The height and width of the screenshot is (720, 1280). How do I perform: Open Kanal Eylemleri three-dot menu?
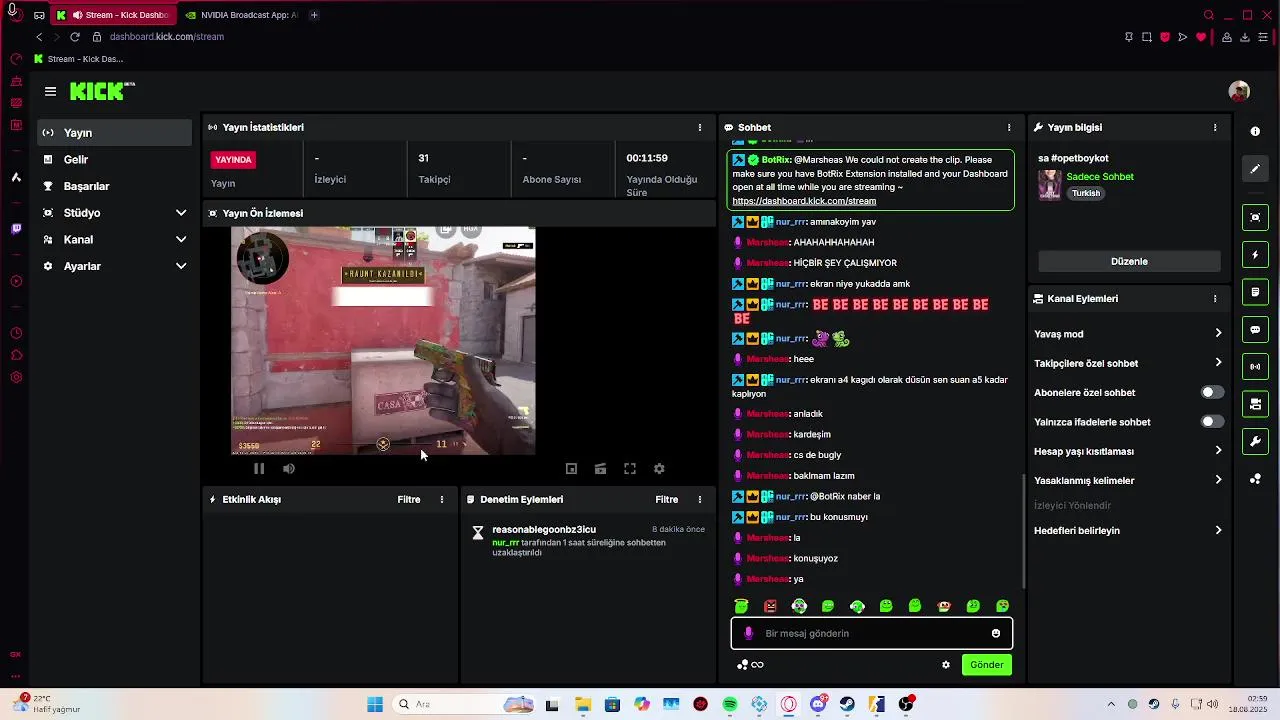[x=1215, y=298]
